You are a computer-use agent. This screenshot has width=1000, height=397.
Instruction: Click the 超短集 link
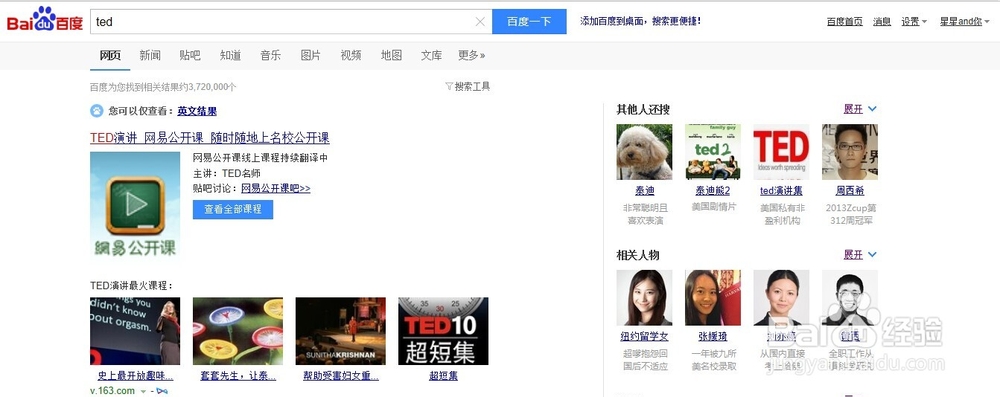click(x=443, y=376)
